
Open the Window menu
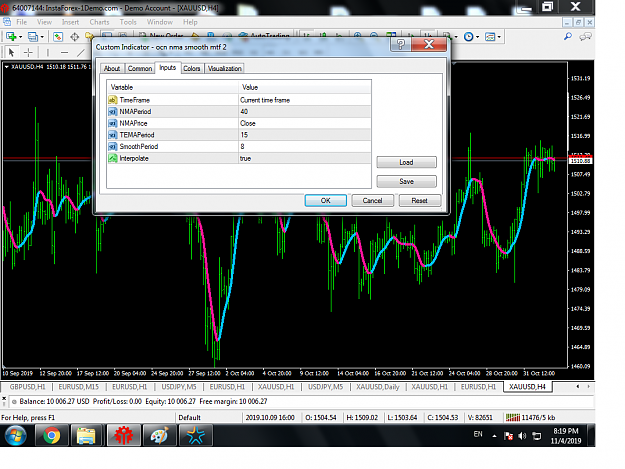point(159,22)
